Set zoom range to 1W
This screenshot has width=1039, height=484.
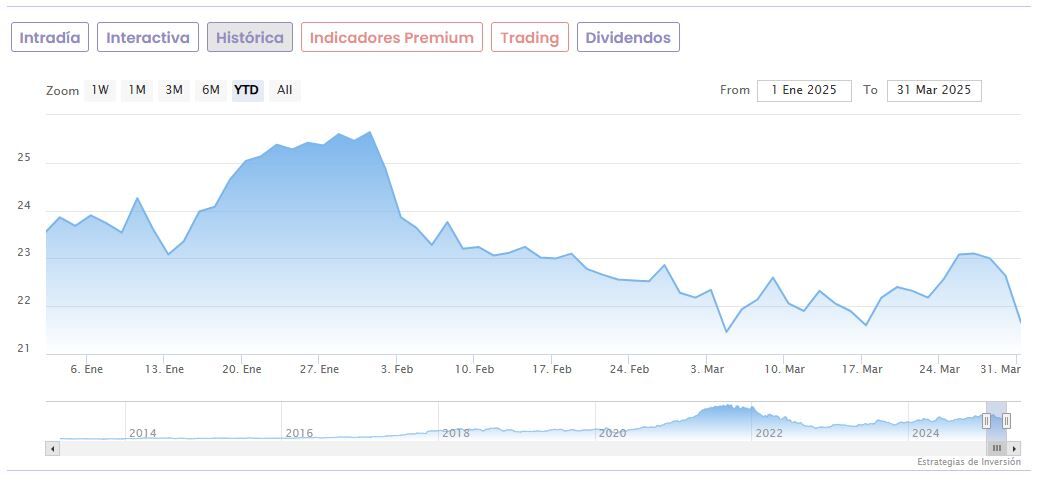100,90
